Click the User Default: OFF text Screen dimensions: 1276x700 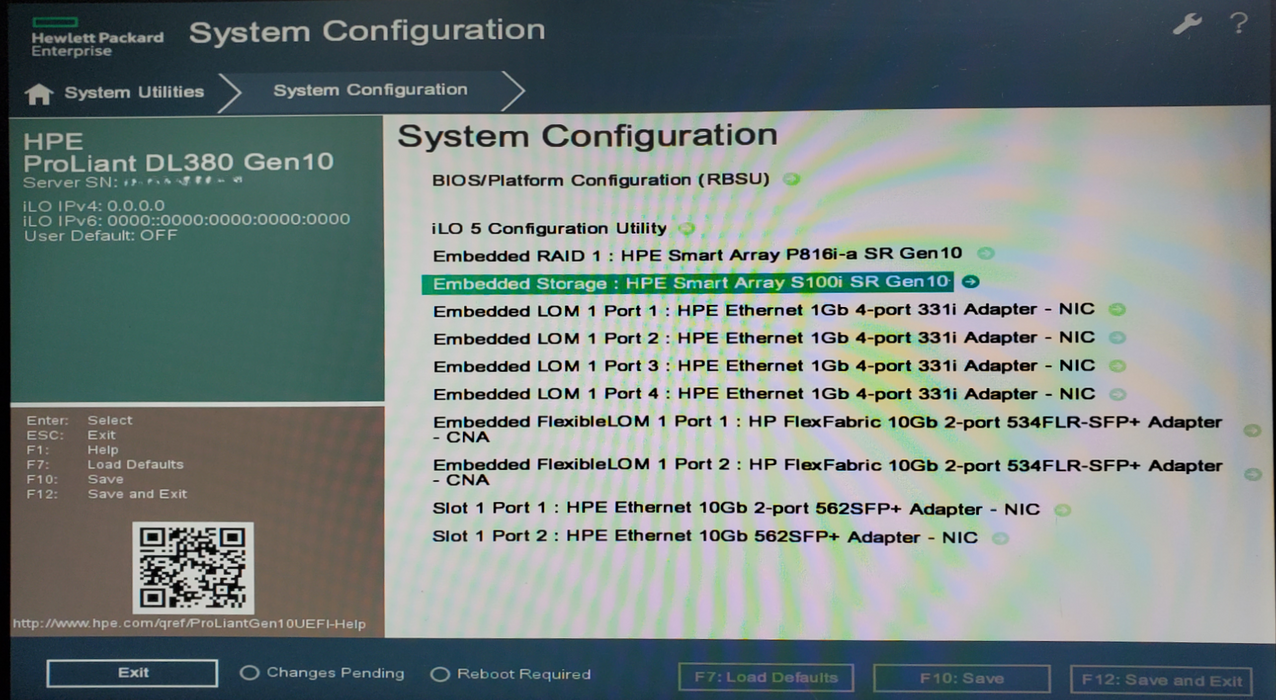point(100,235)
